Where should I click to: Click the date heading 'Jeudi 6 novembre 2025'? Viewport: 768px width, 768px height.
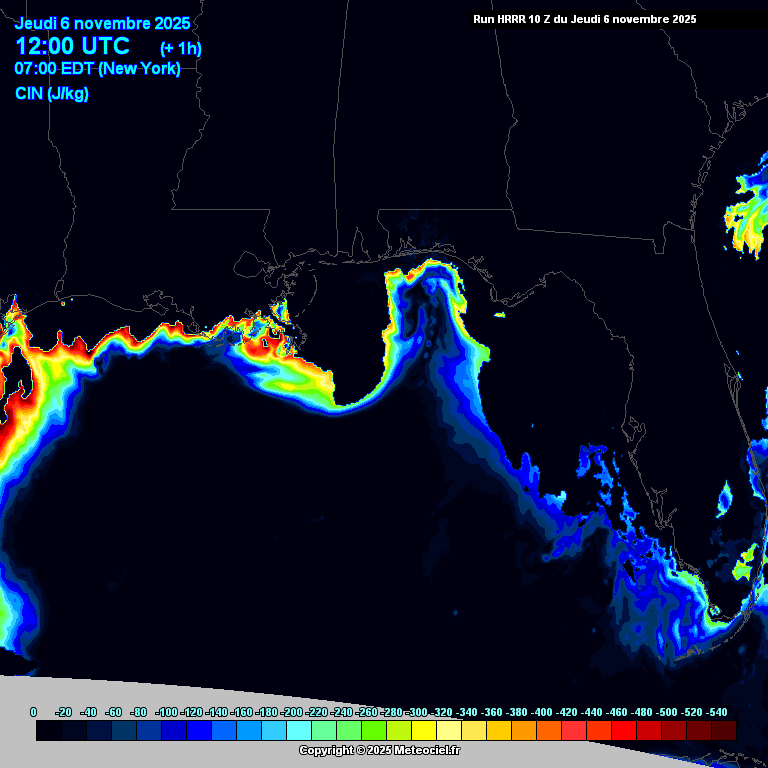102,23
